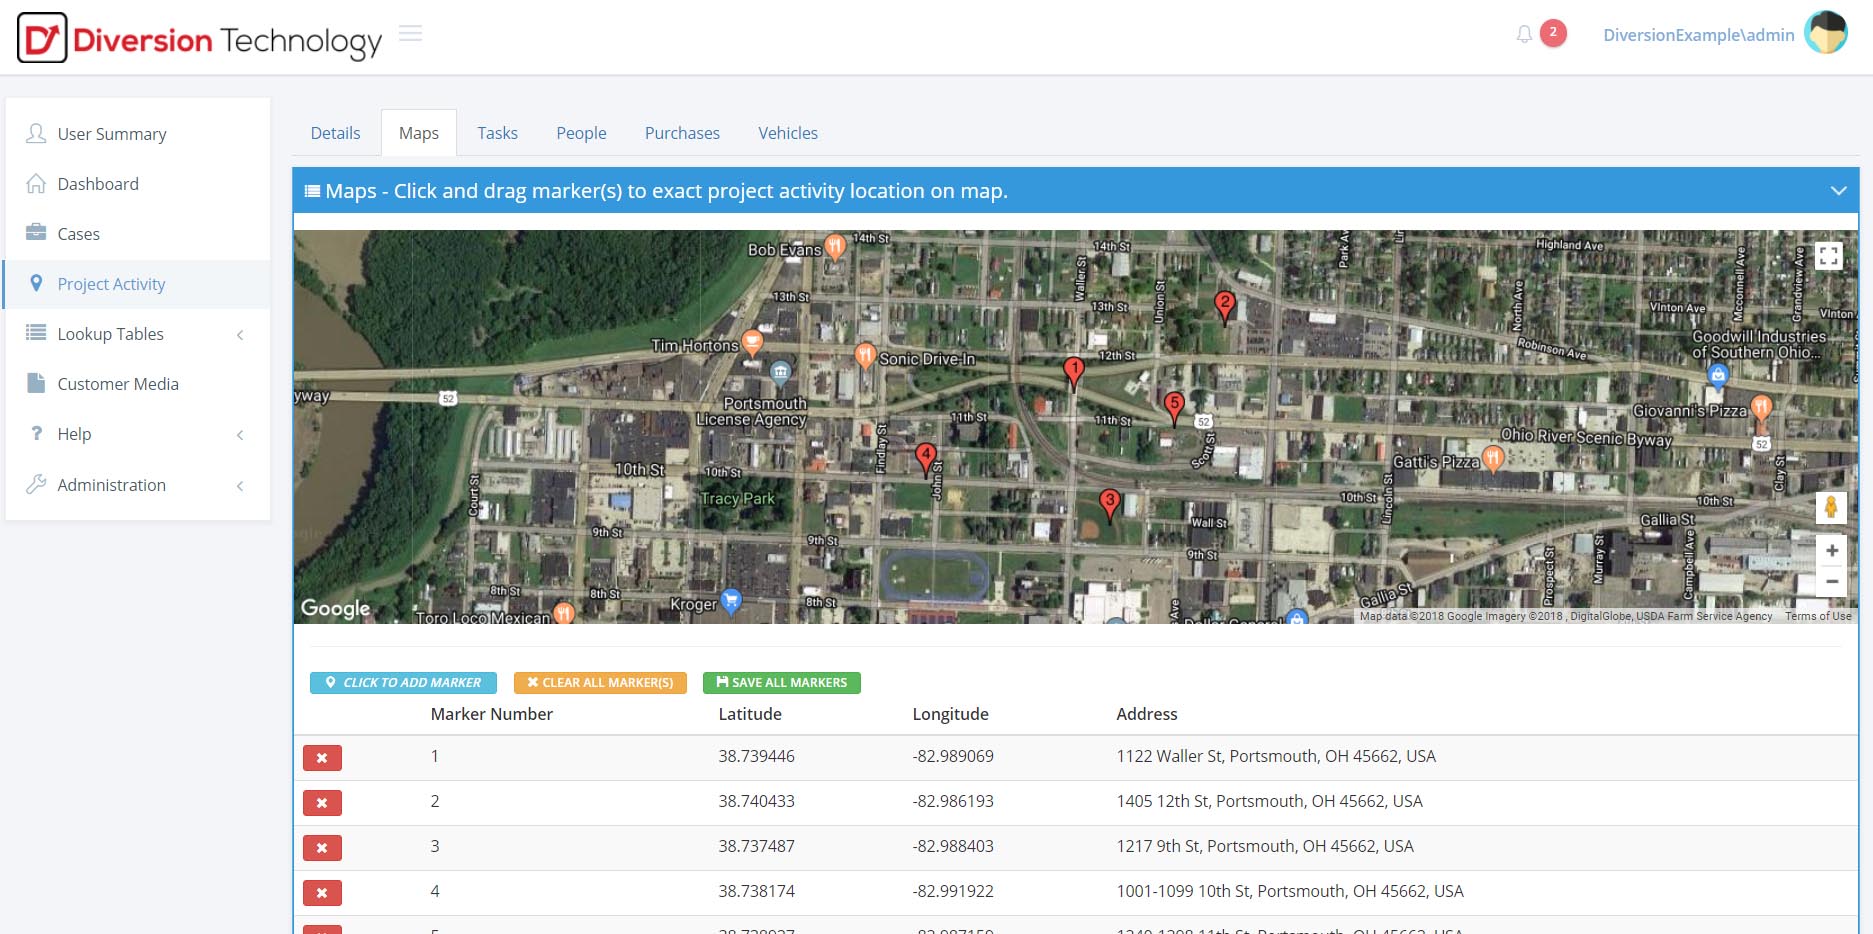The image size is (1873, 934).
Task: Open the Vehicles tab
Action: pos(787,133)
